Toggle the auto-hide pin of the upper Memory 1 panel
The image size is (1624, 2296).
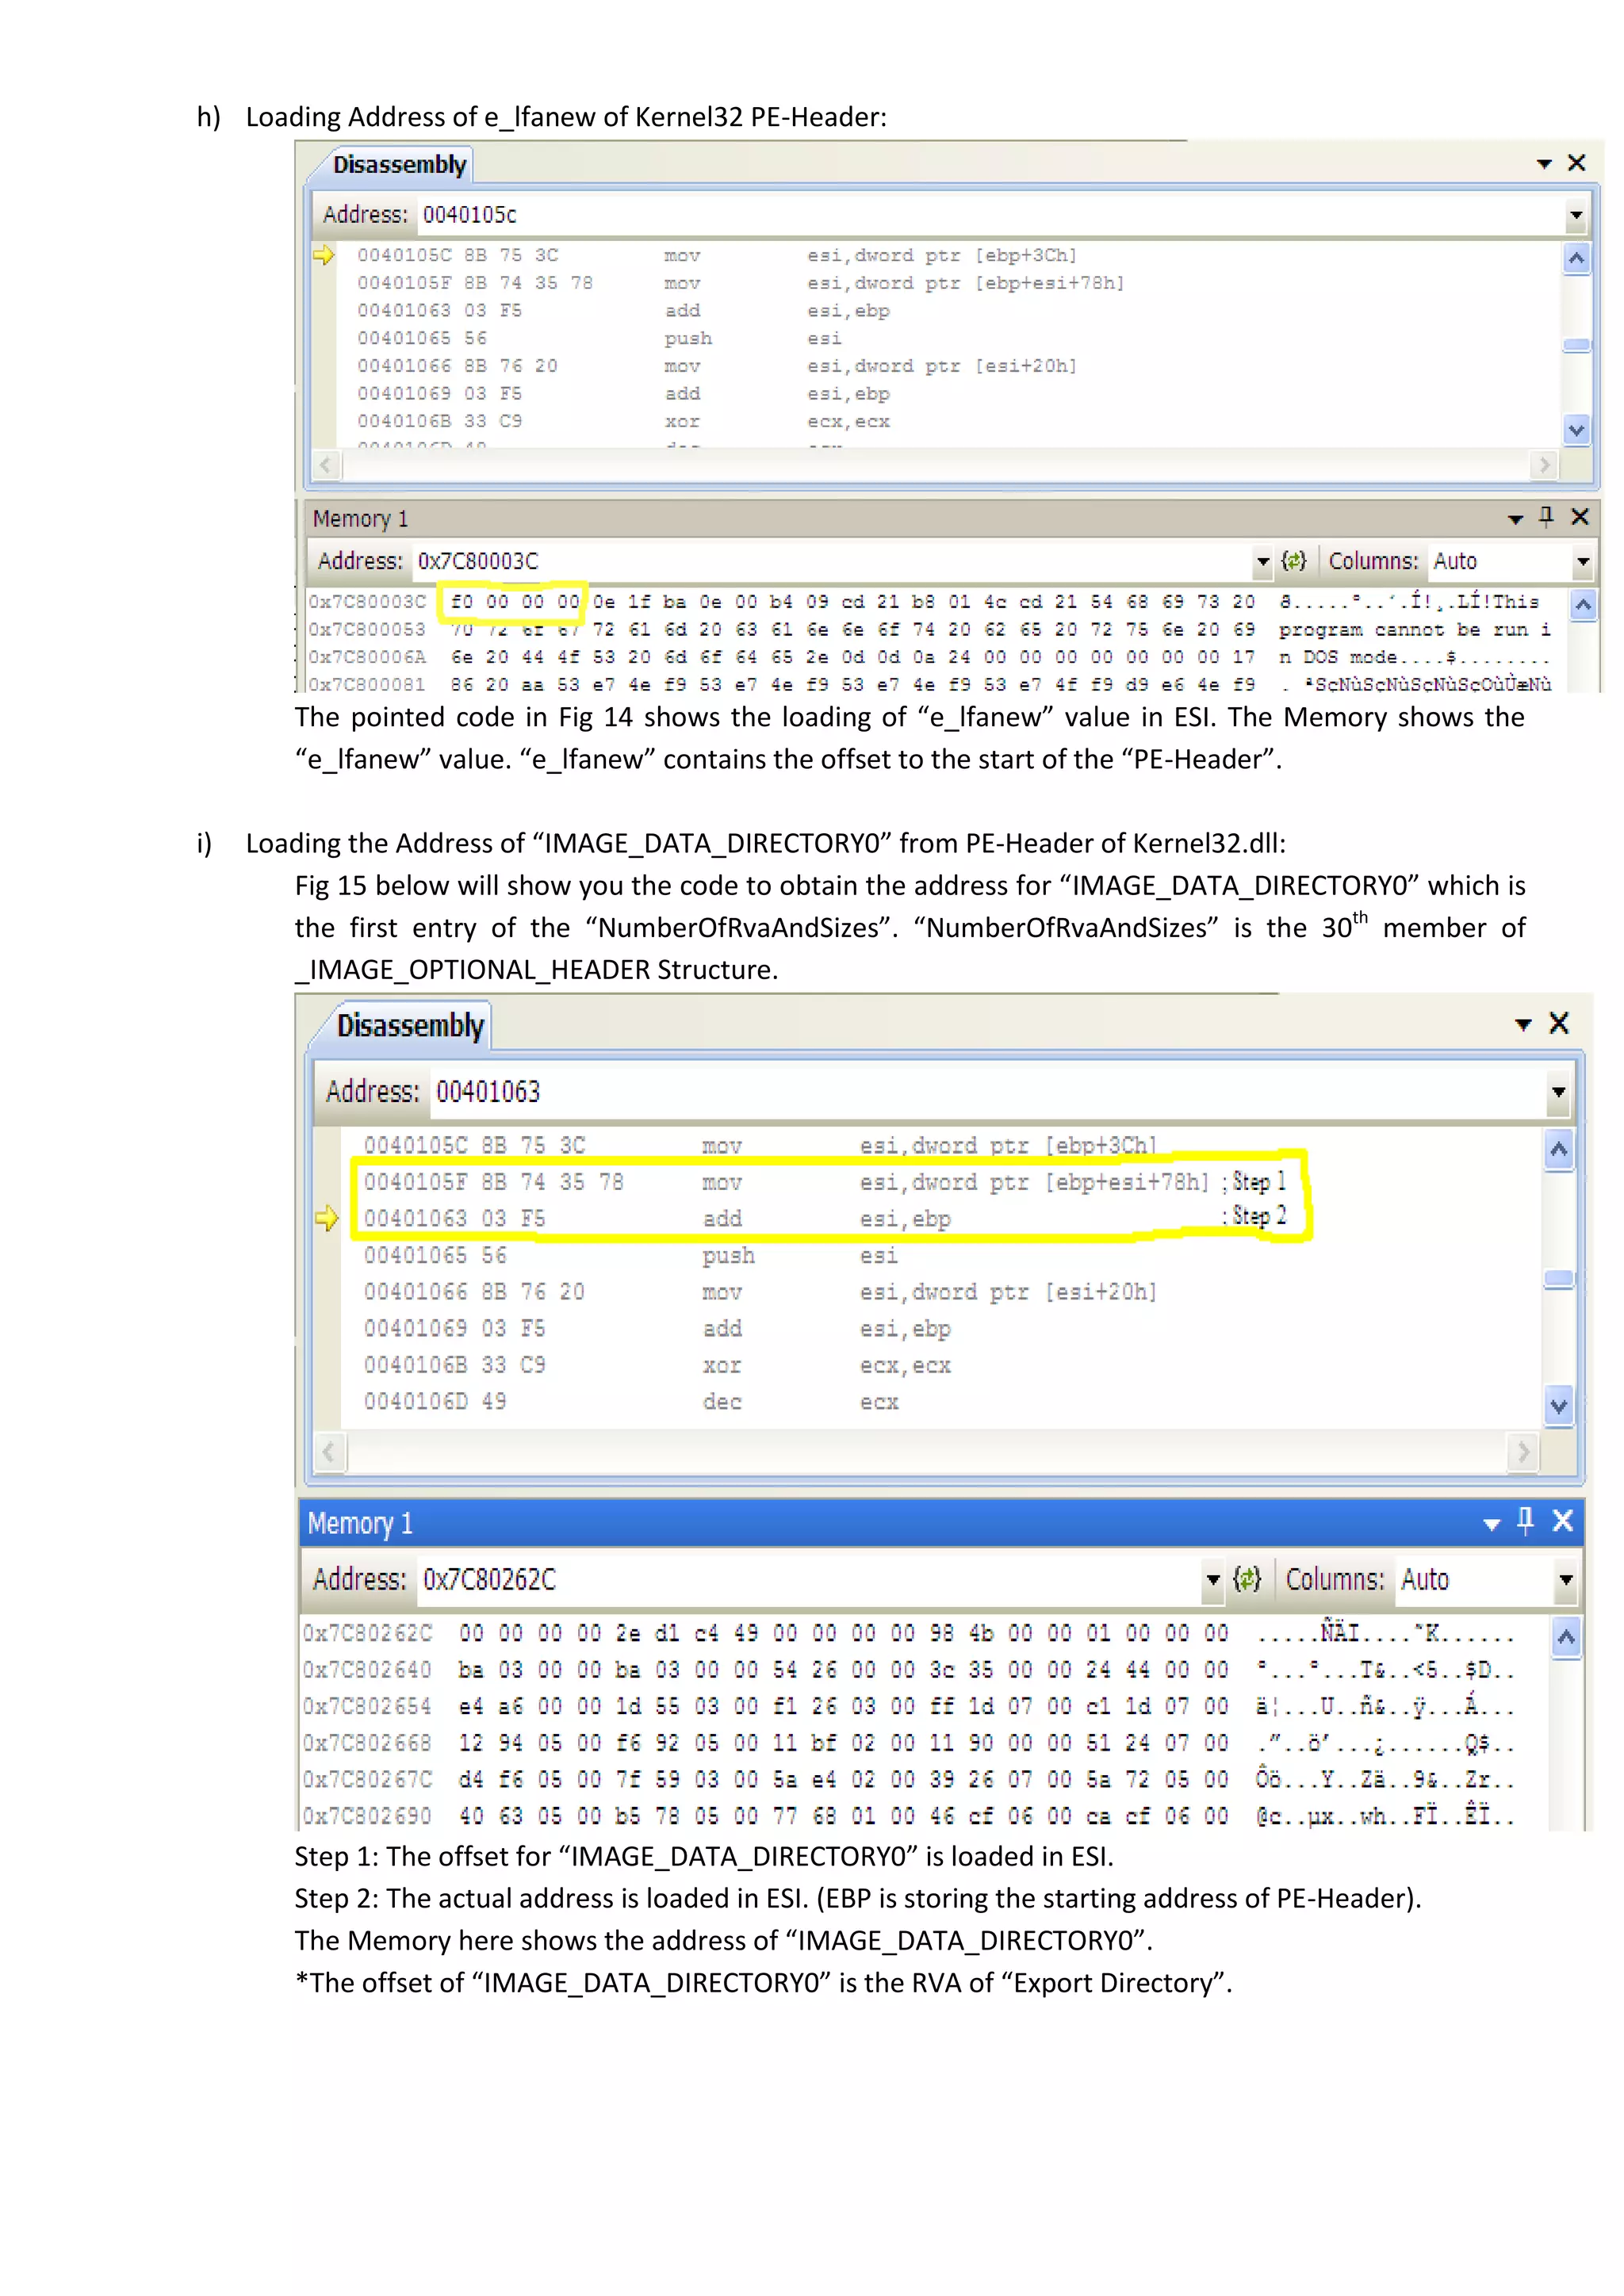pos(1547,516)
